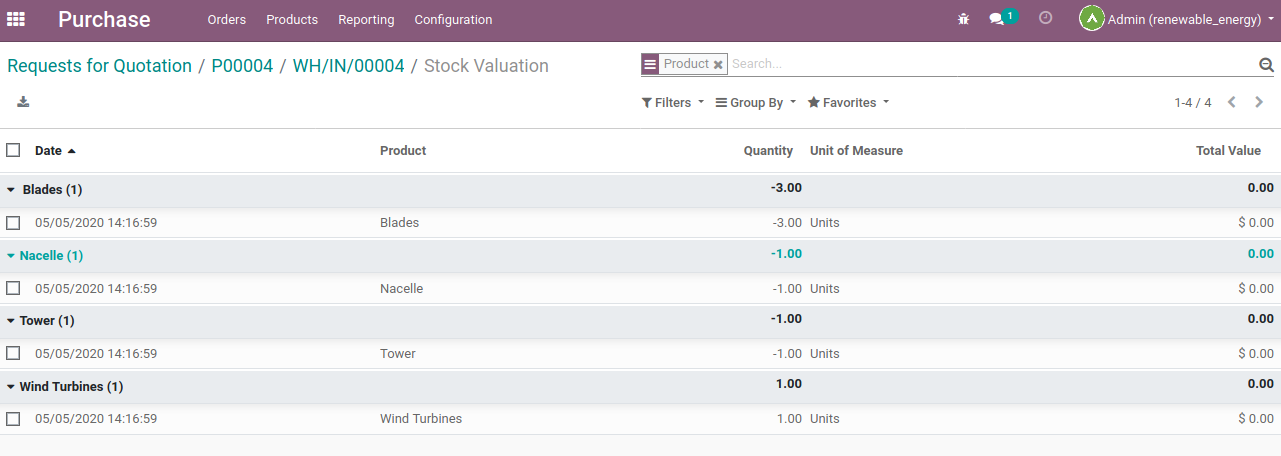Open the Configuration menu
This screenshot has height=456, width=1281.
coord(453,20)
